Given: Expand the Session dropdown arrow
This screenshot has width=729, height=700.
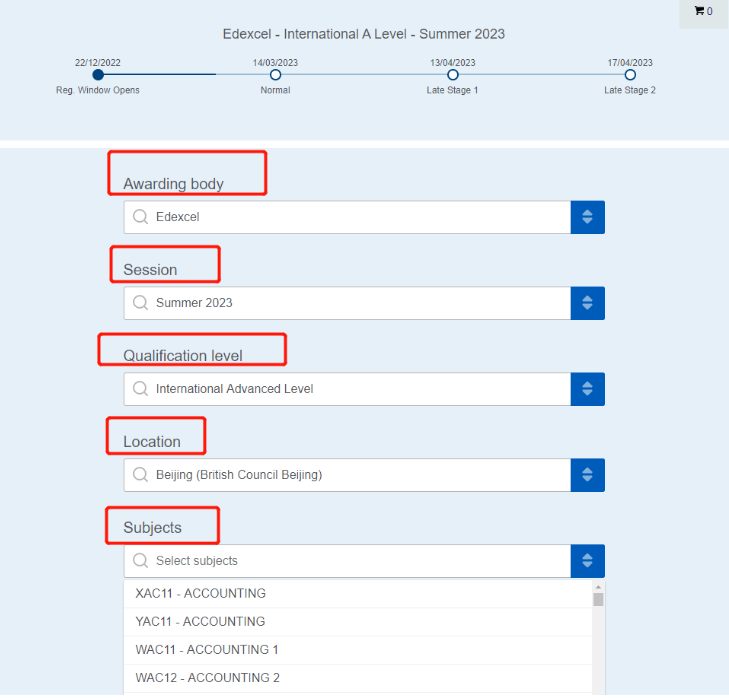Looking at the screenshot, I should (x=588, y=303).
